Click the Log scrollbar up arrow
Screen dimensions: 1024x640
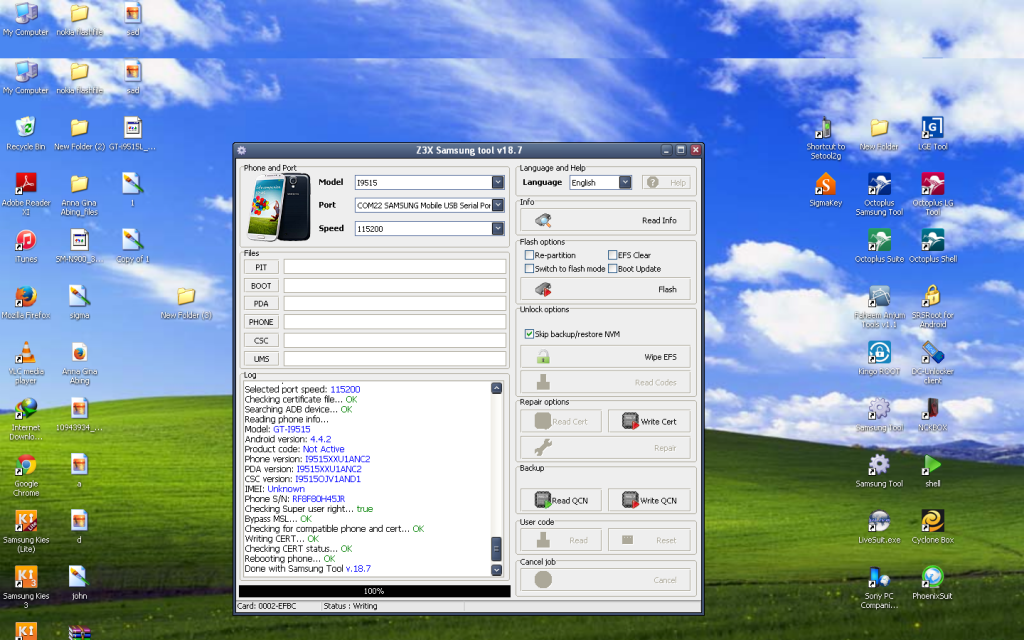point(496,388)
